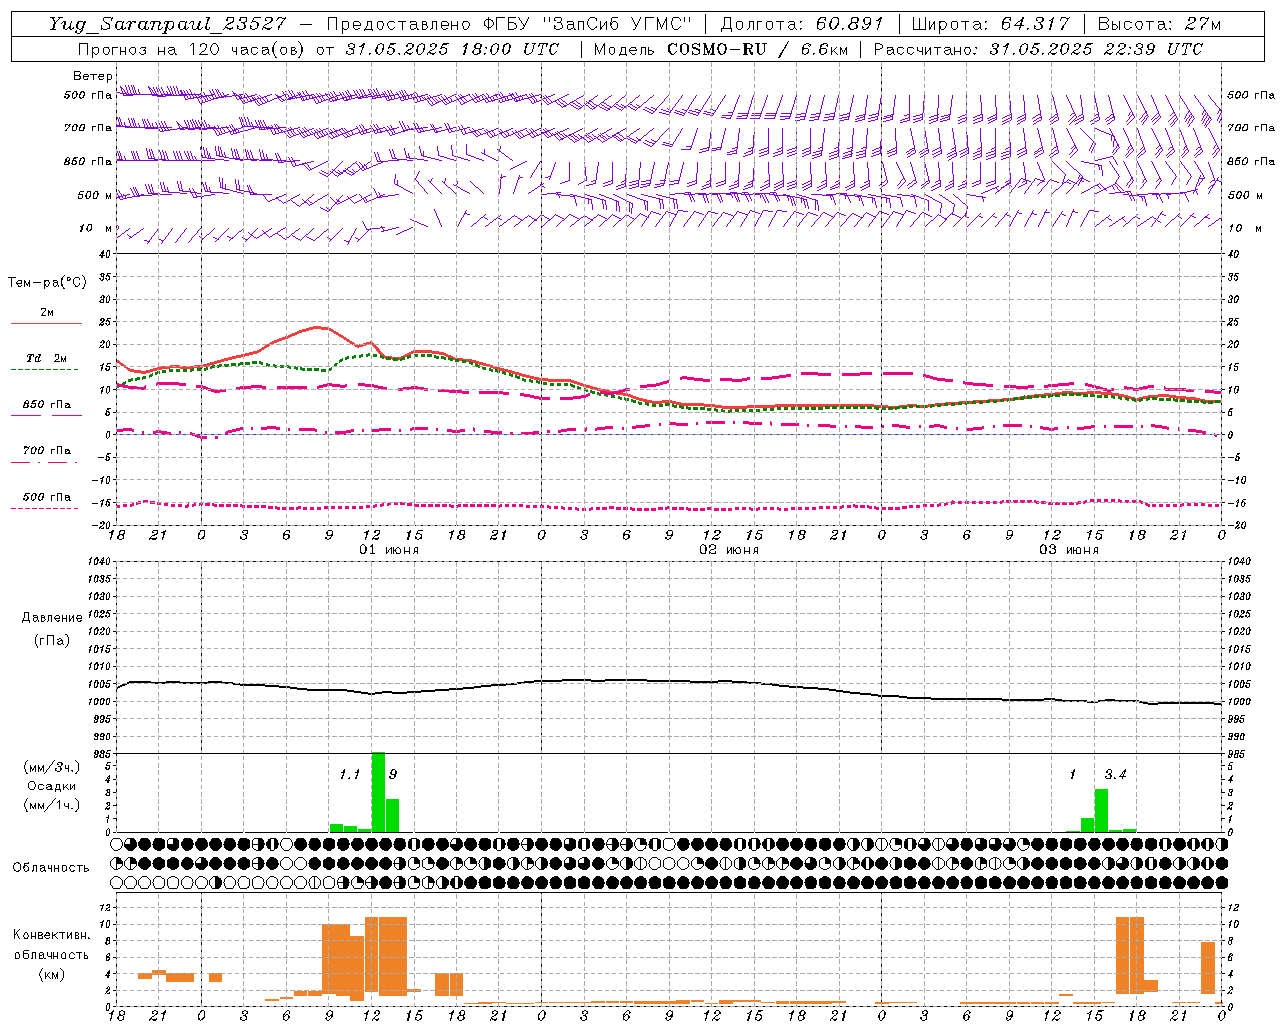
Task: Click the Широта: 64.317 header value
Action: pyautogui.click(x=991, y=24)
